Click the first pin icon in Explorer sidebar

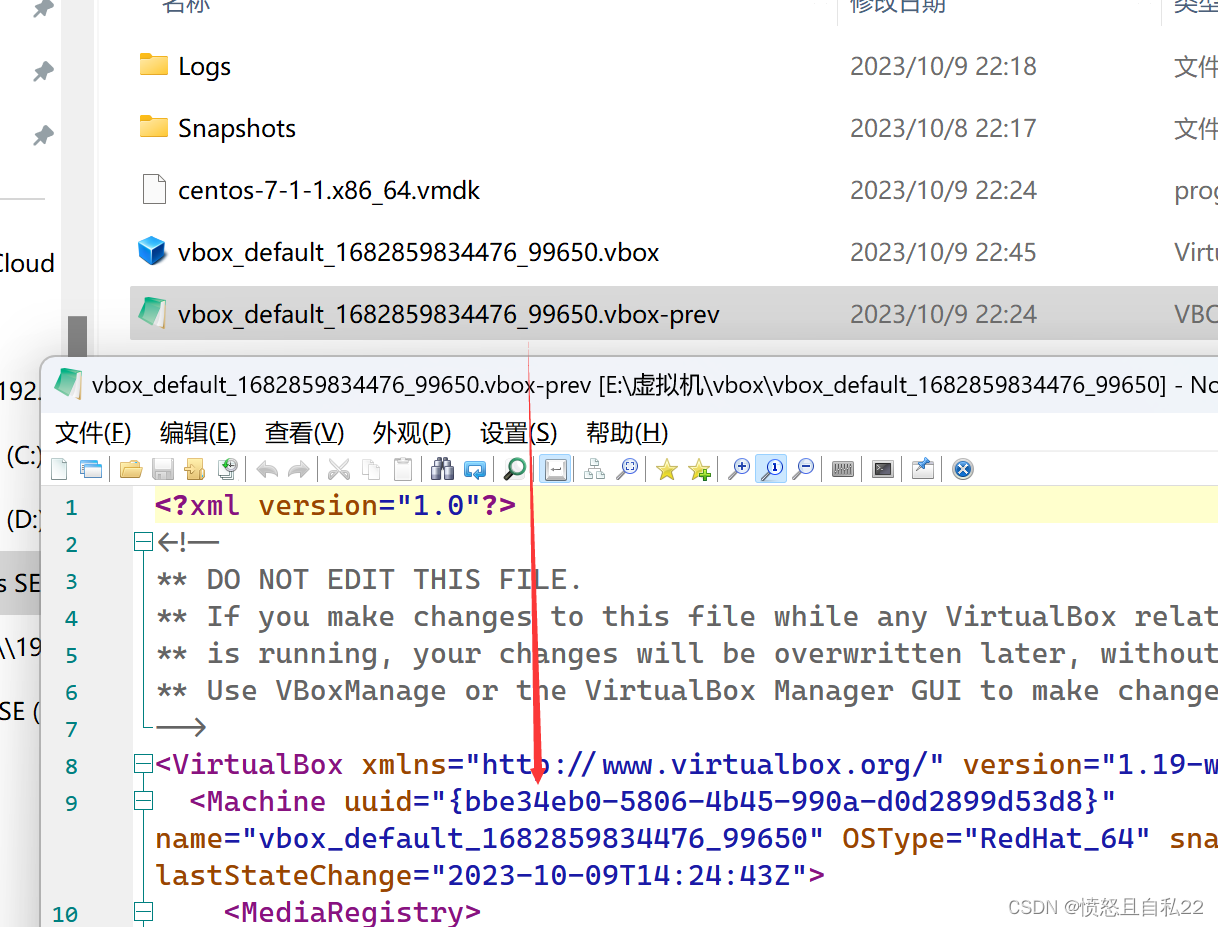(x=43, y=9)
